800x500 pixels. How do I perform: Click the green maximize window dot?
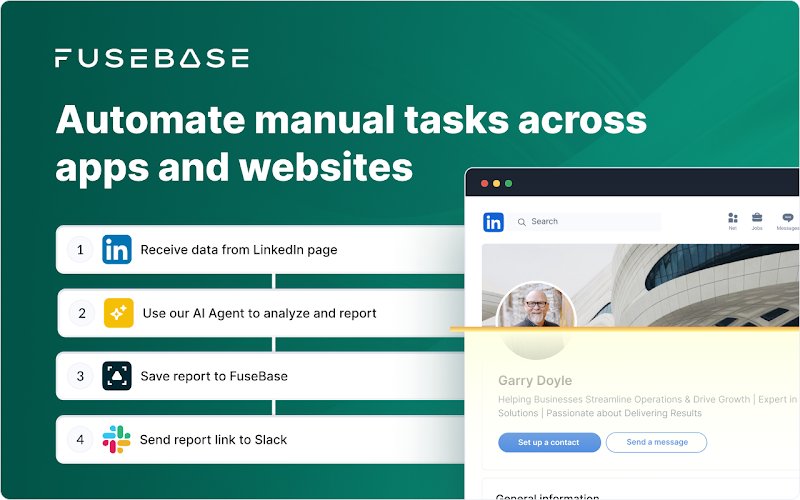[509, 184]
